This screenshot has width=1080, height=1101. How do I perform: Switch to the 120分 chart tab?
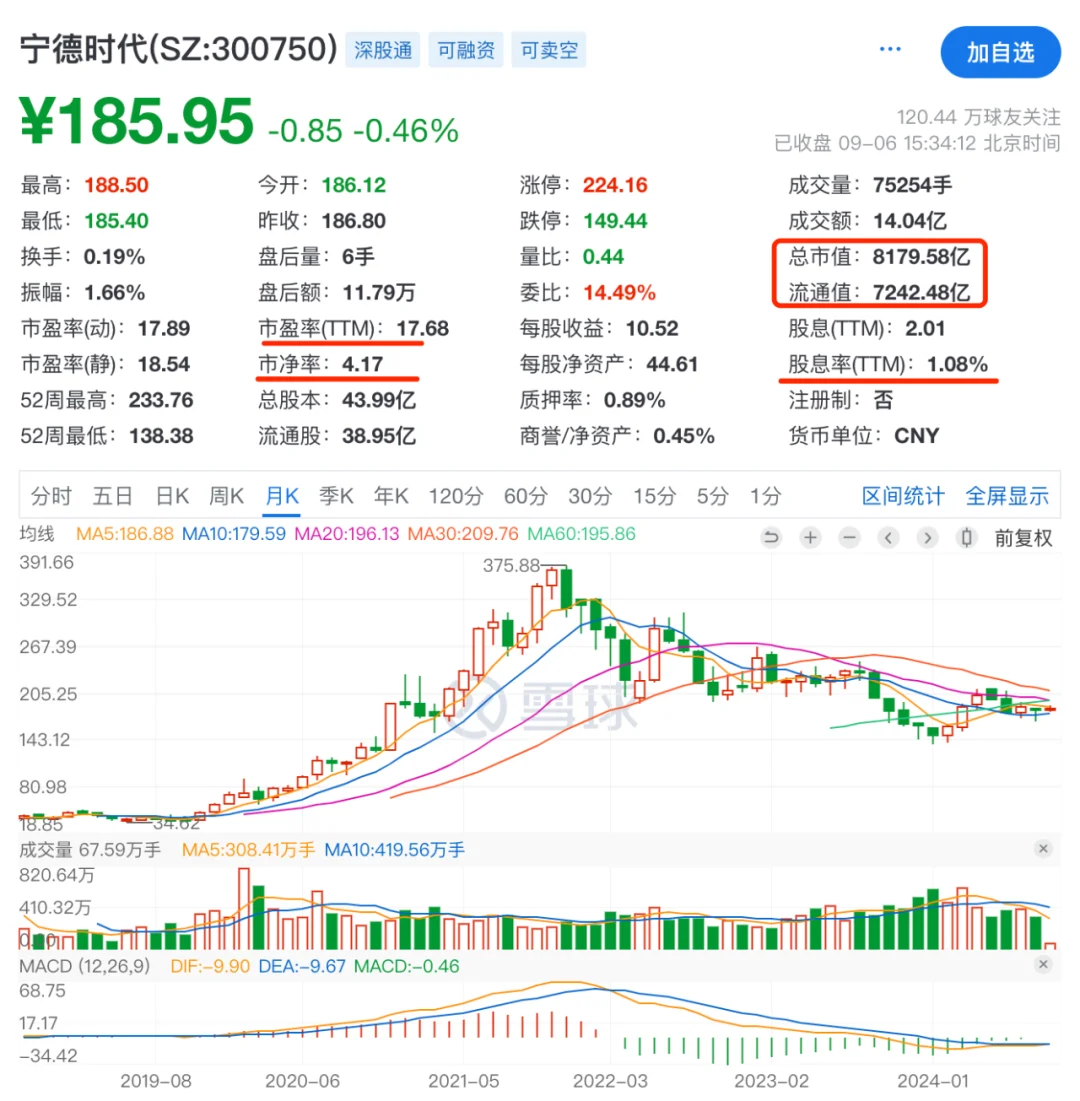click(x=456, y=496)
